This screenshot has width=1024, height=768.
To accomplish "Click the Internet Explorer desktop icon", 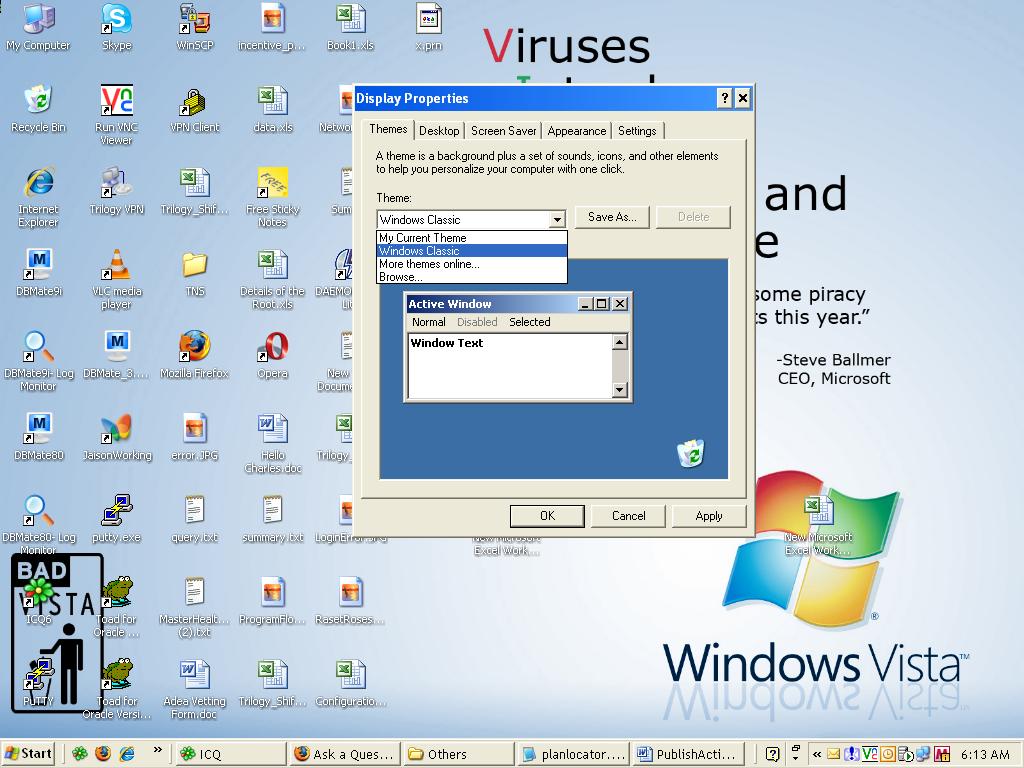I will click(x=38, y=196).
